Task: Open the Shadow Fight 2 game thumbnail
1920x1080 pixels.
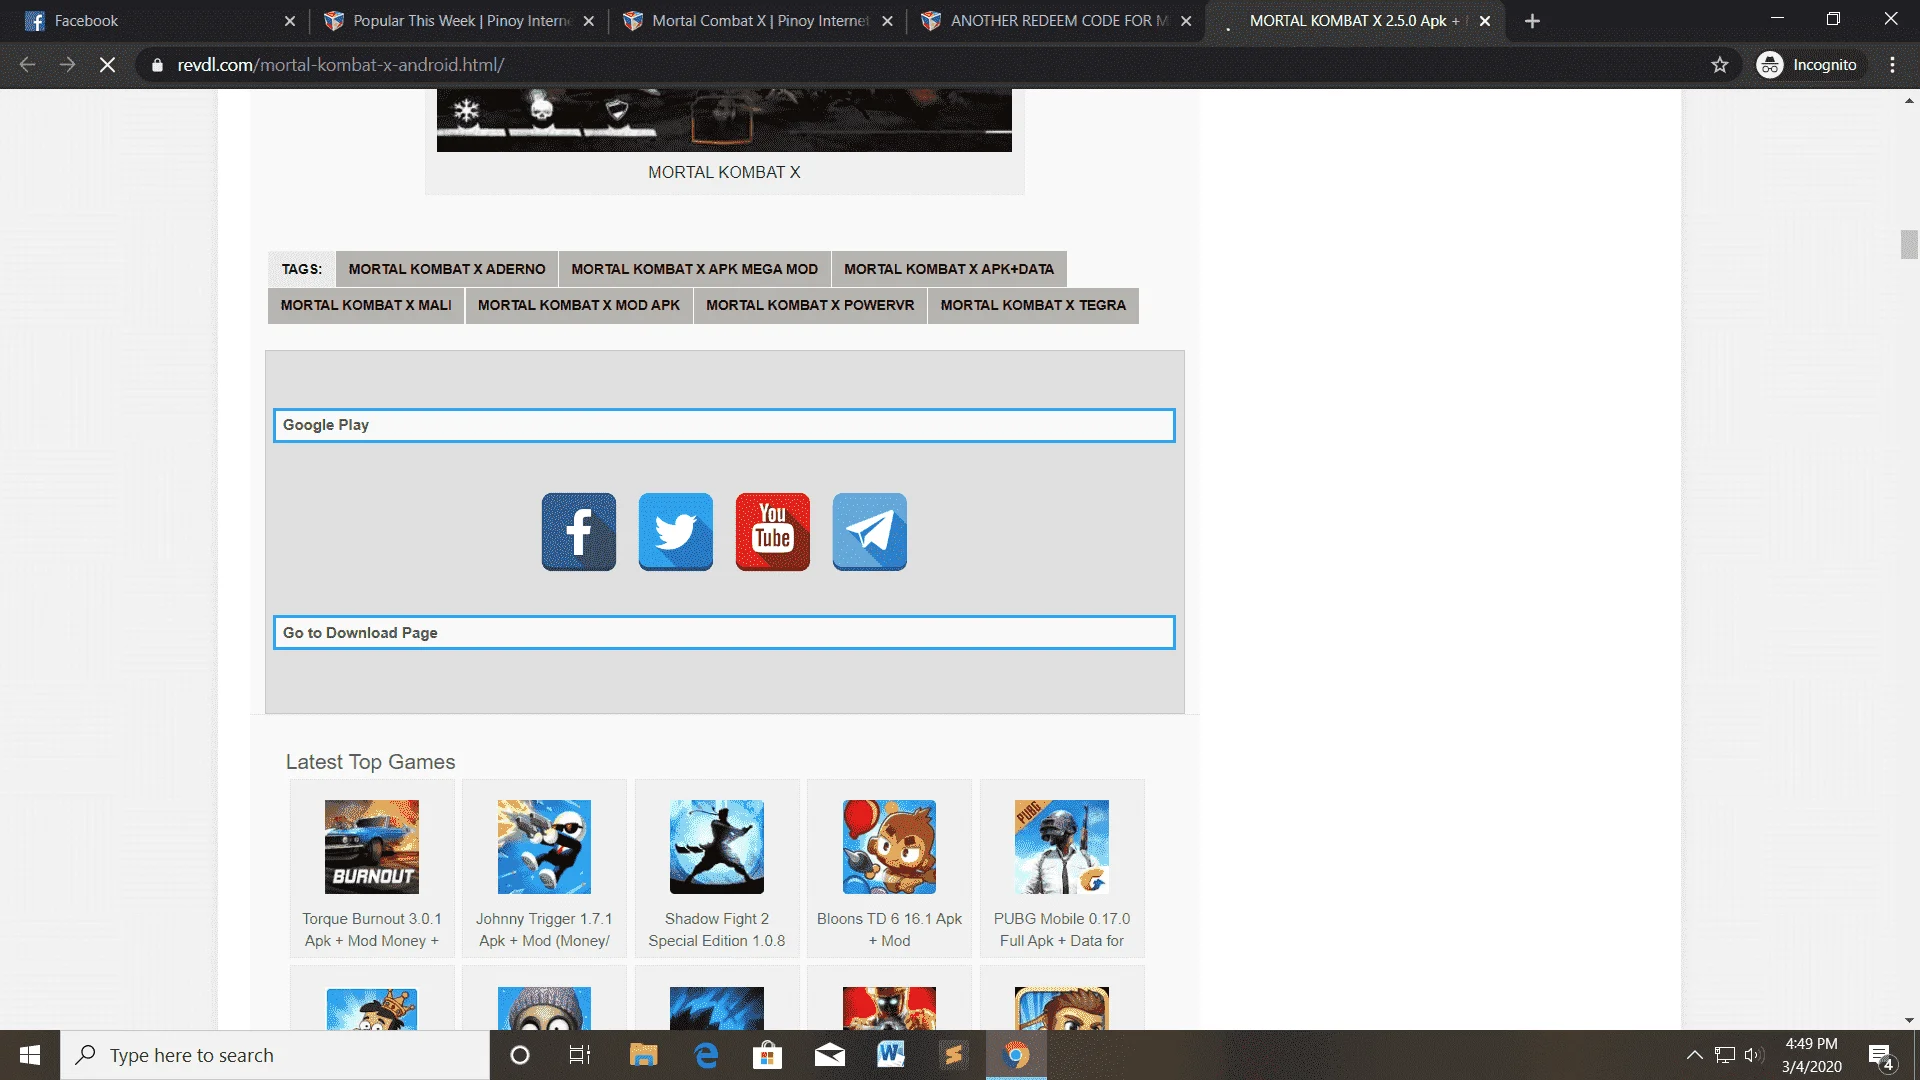Action: (717, 847)
